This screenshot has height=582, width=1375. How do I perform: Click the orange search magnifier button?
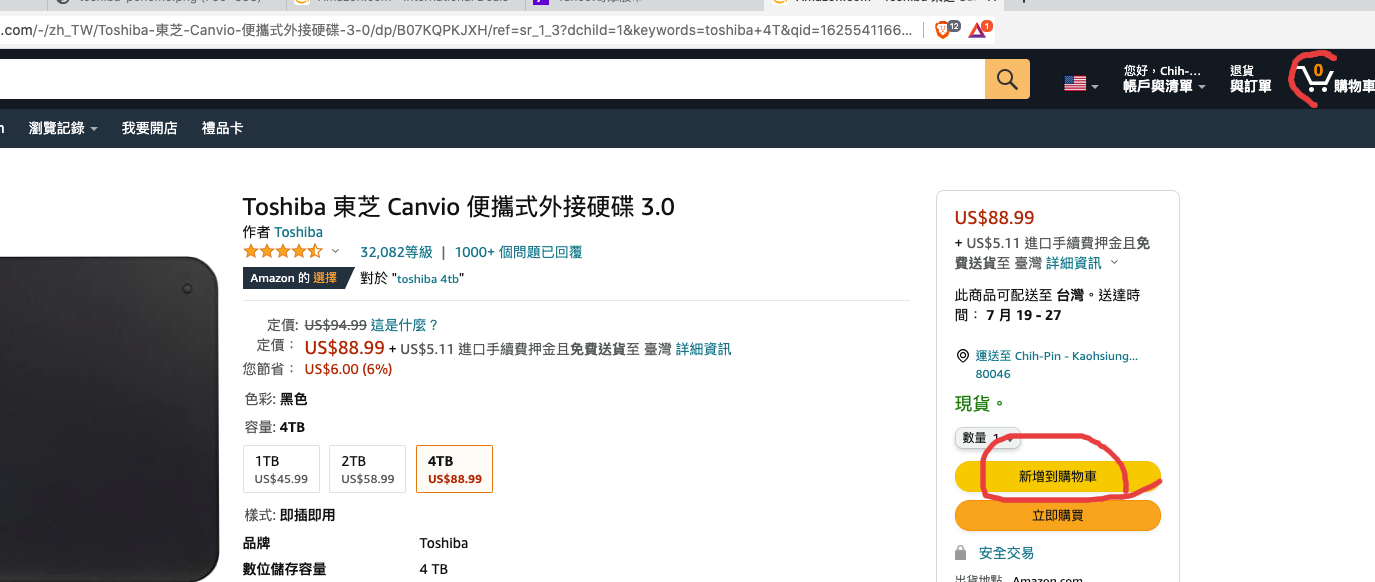coord(1007,79)
